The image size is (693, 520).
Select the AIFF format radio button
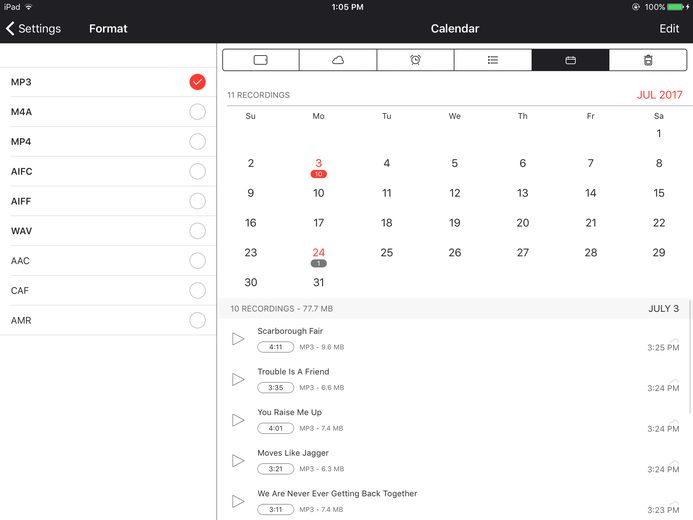198,201
